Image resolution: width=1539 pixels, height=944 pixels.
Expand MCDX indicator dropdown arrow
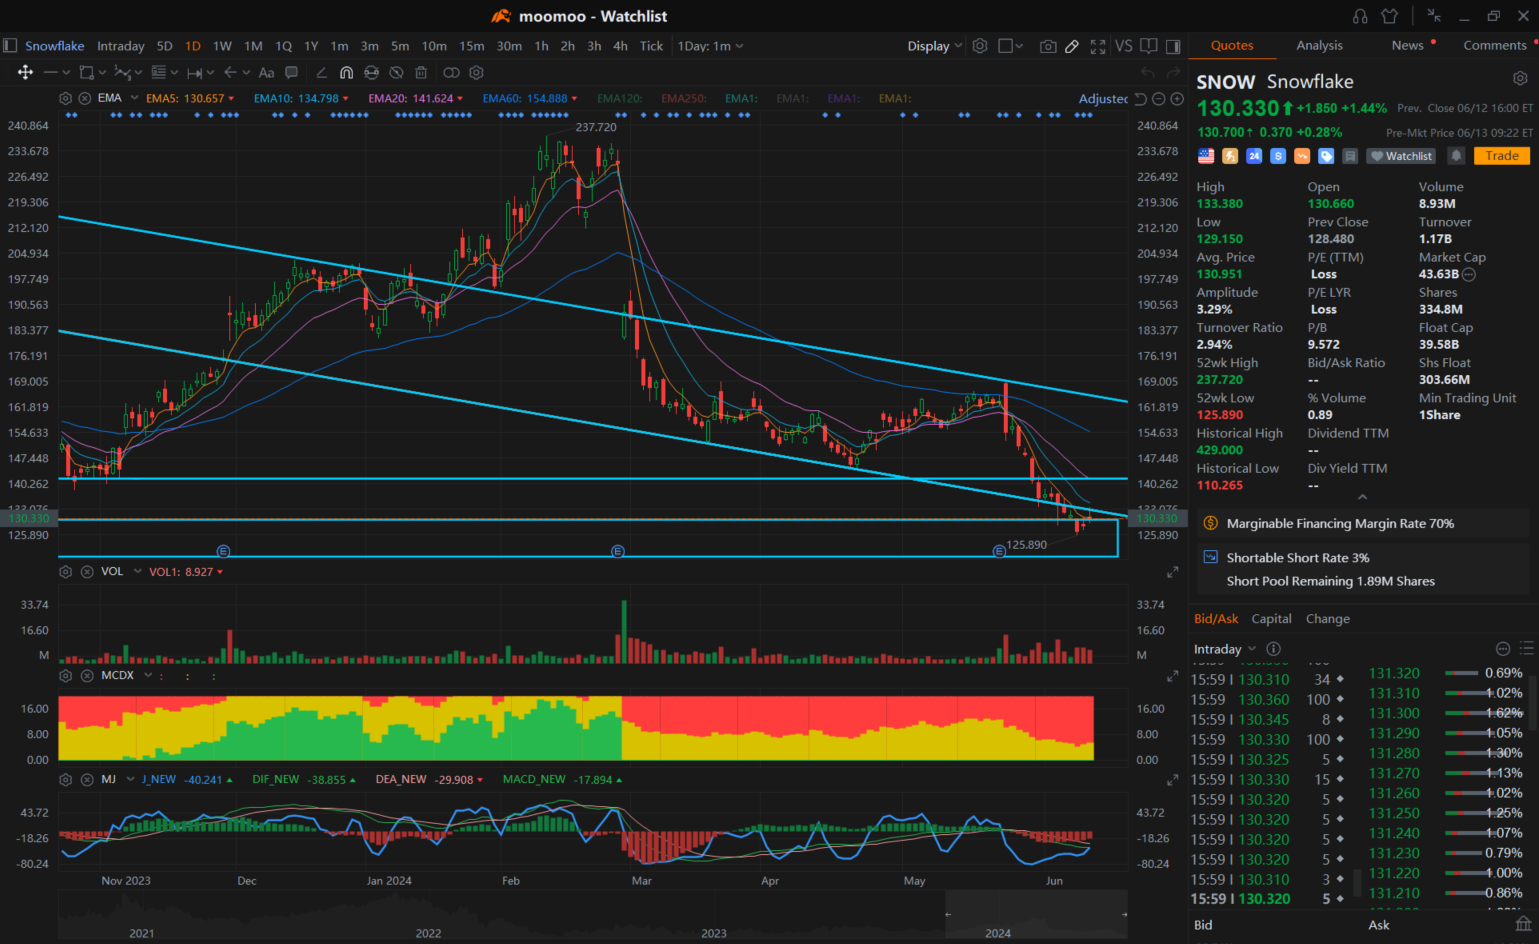(147, 676)
